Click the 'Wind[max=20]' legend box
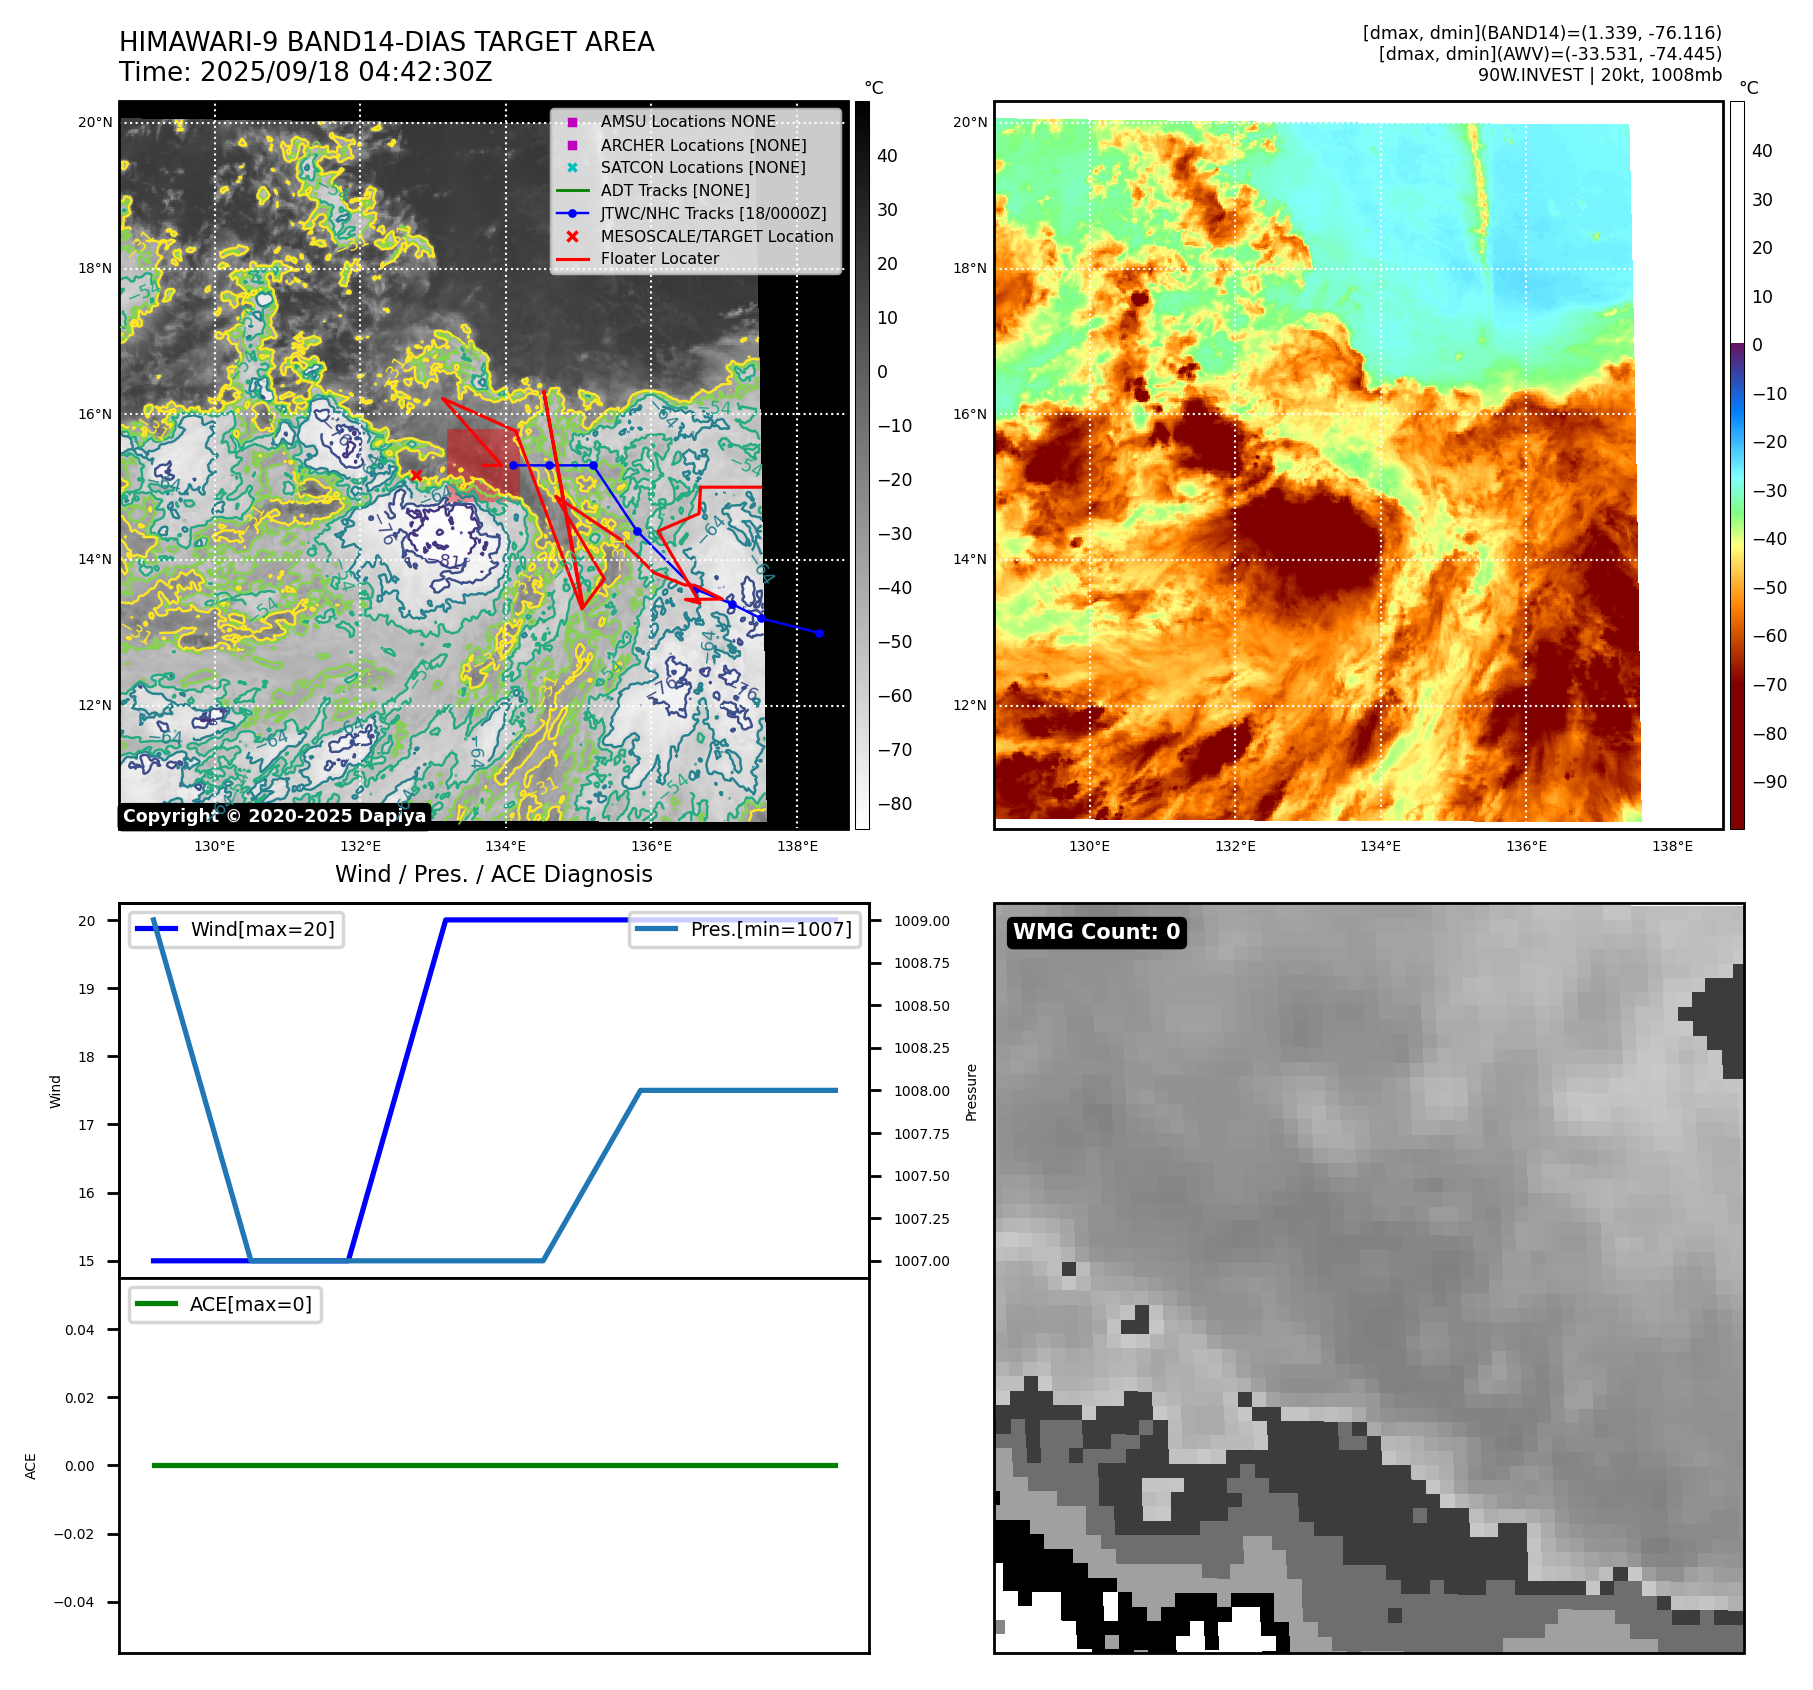The width and height of the screenshot is (1813, 1690). (236, 929)
